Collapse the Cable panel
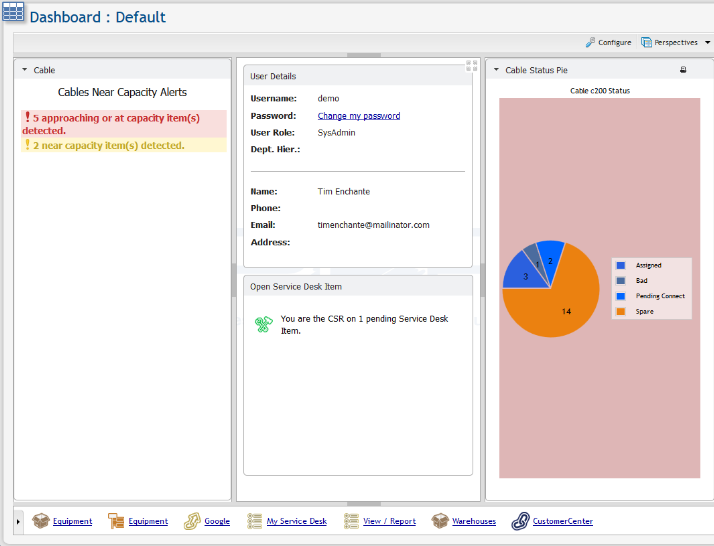This screenshot has width=714, height=546. tap(24, 70)
